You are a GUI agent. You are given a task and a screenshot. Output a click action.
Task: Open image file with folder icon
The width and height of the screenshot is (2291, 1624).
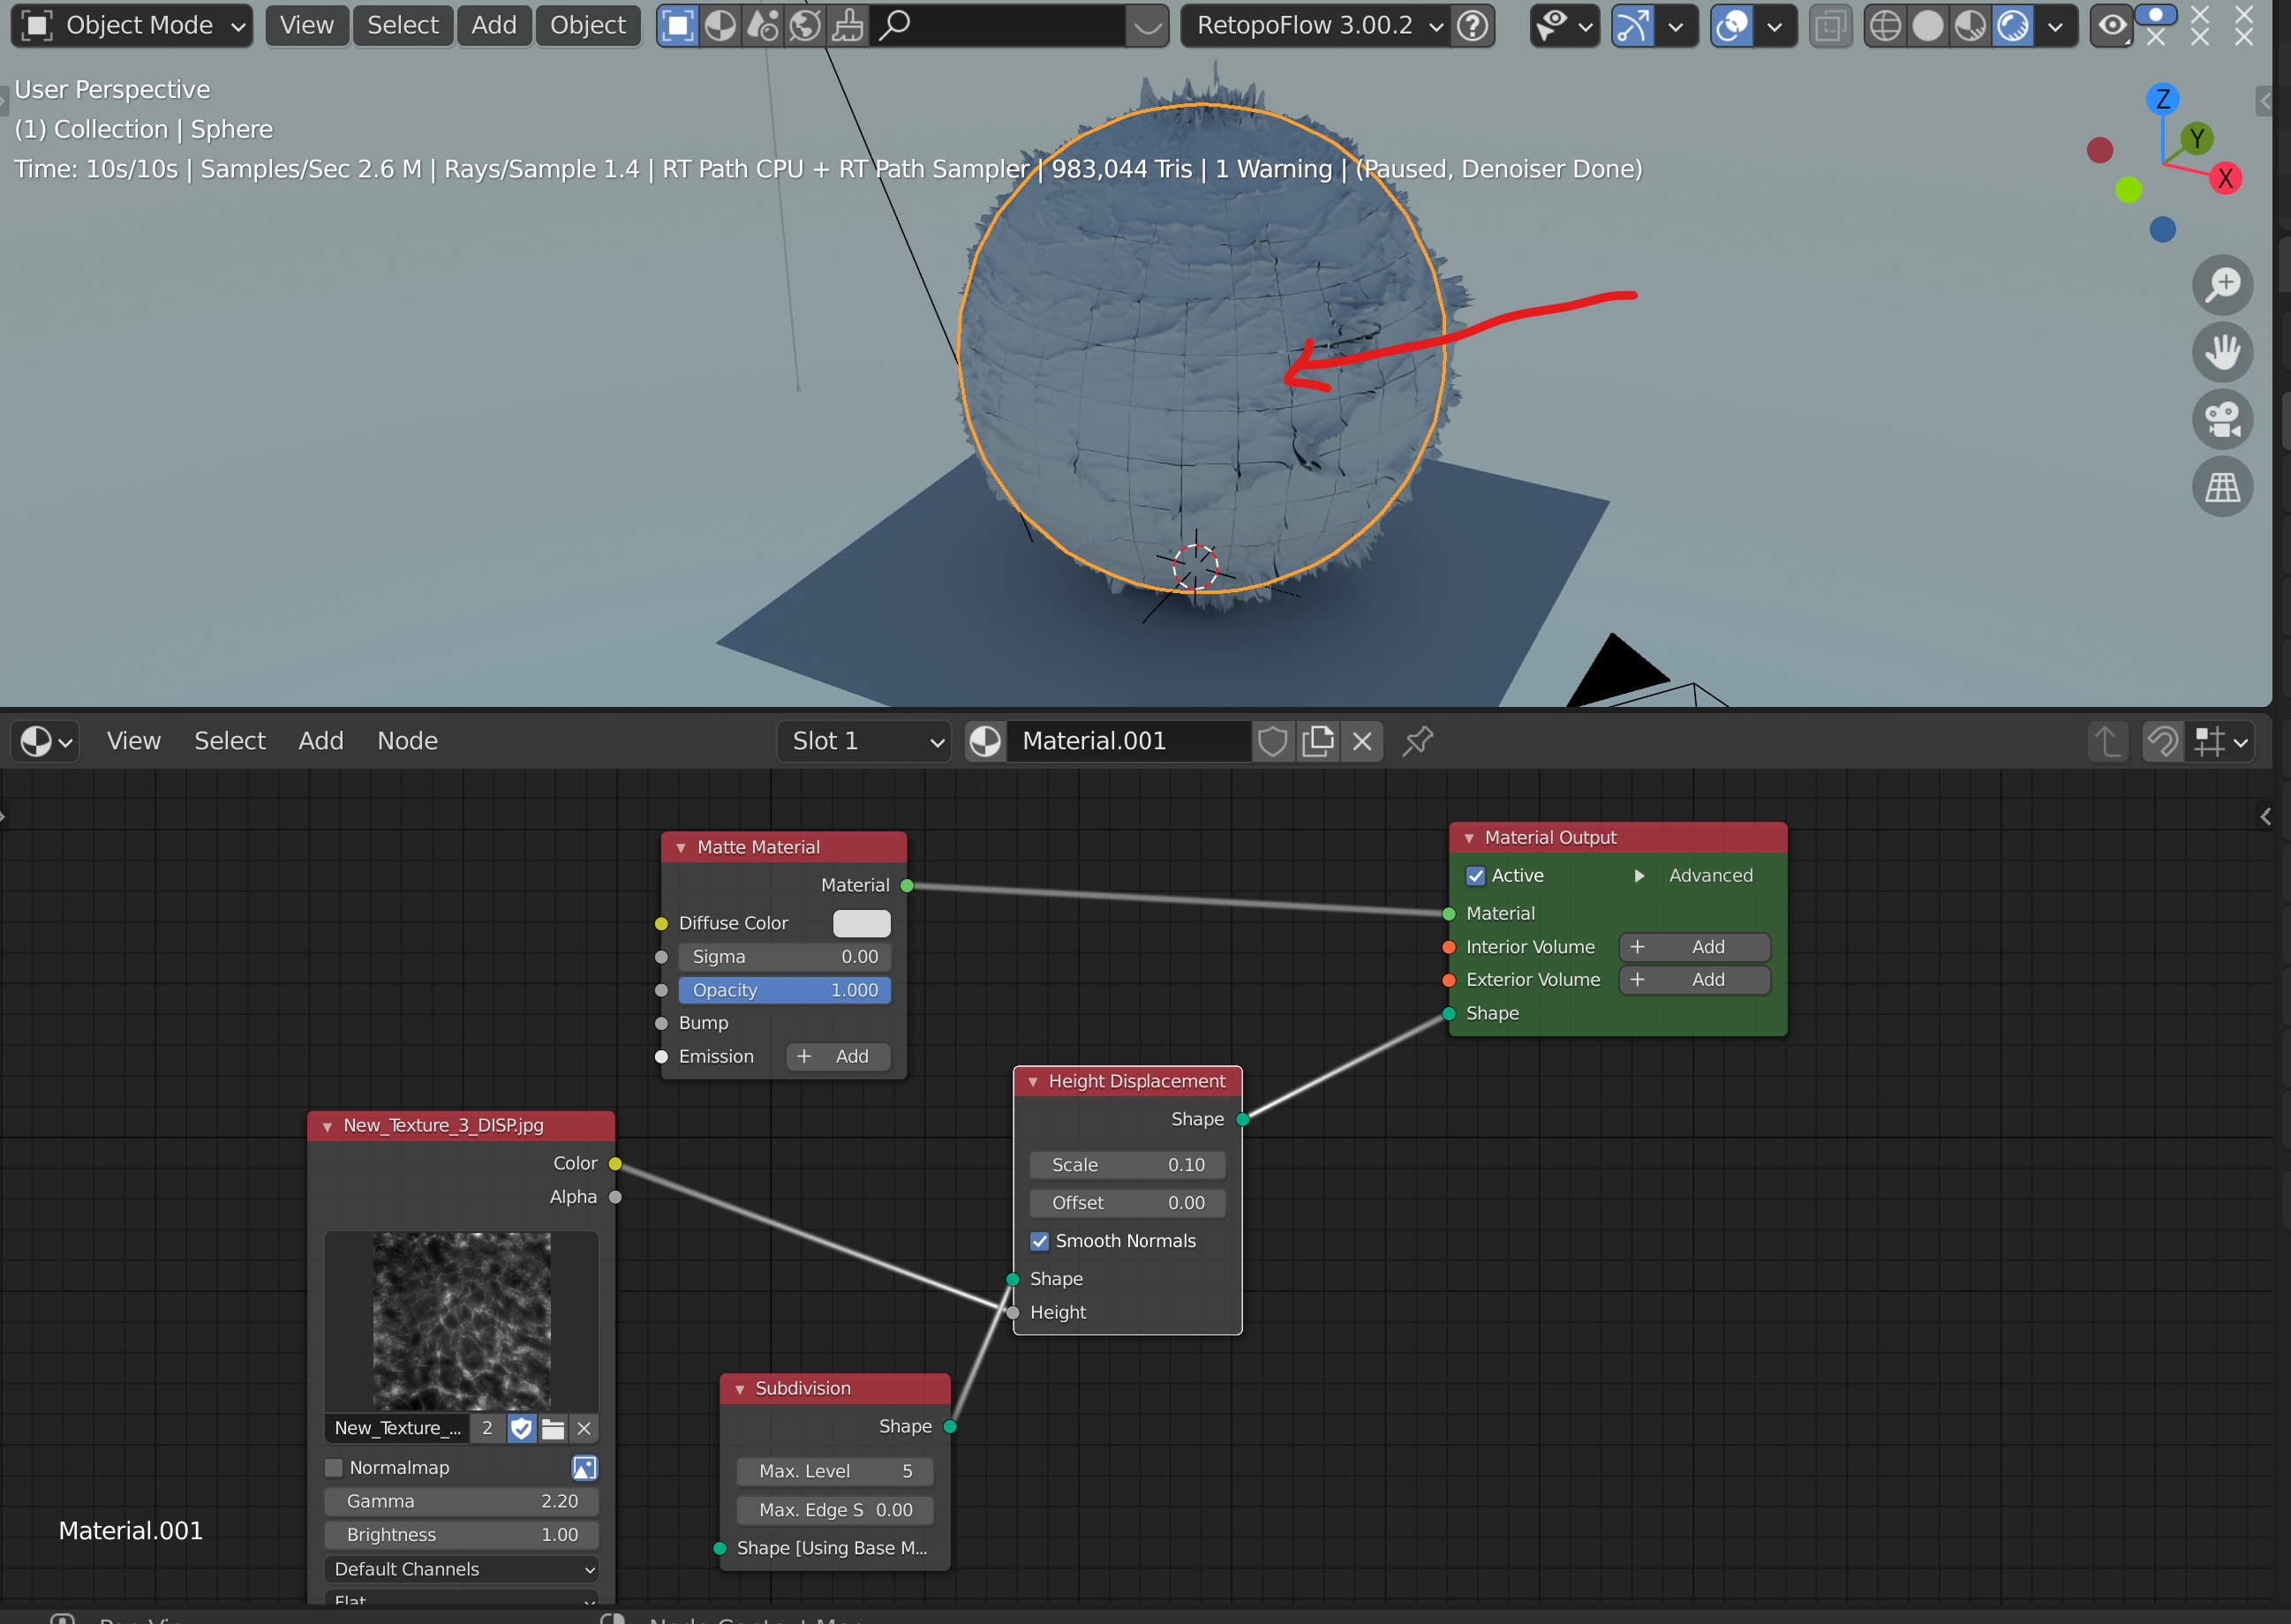(x=553, y=1428)
